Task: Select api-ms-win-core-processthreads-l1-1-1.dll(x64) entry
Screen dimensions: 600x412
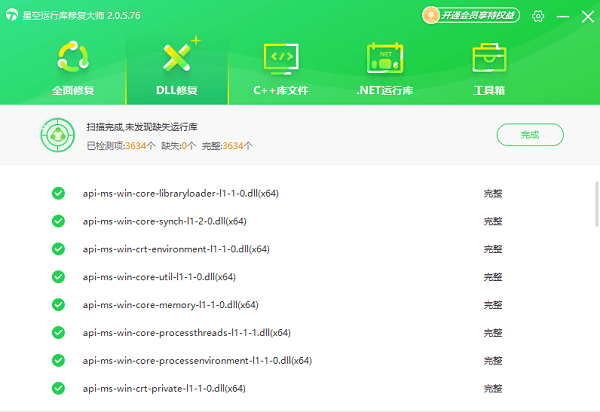Action: (187, 333)
